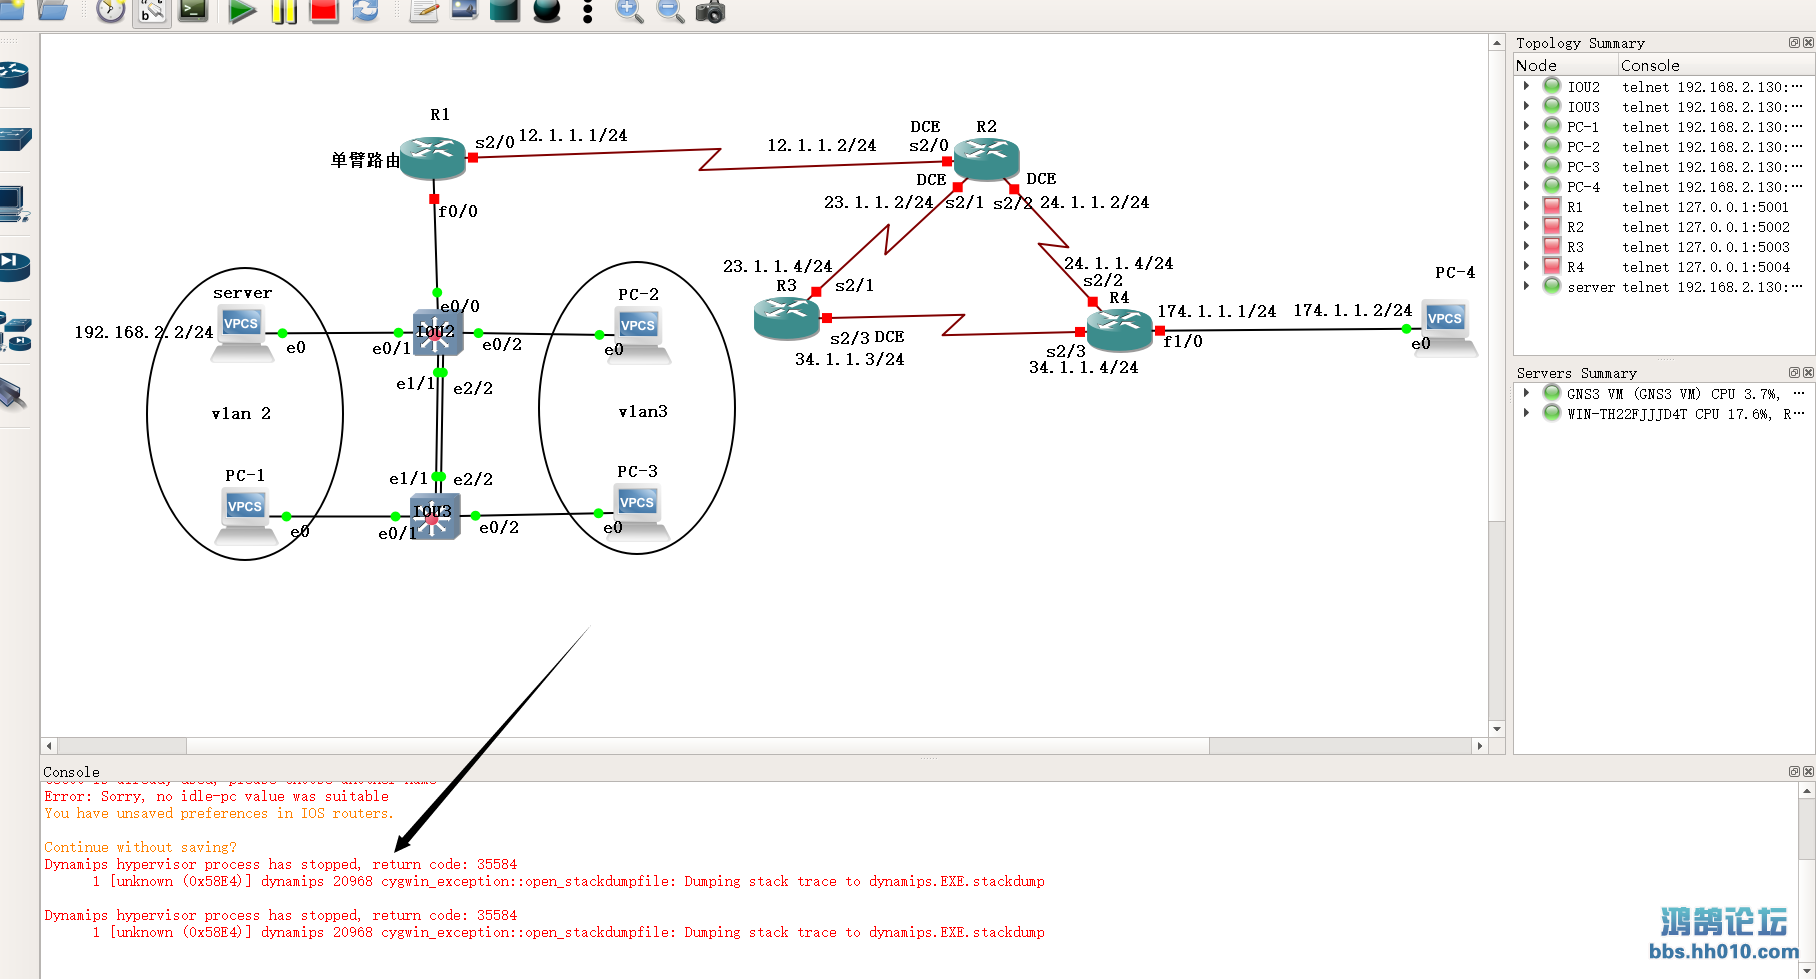The width and height of the screenshot is (1816, 979).
Task: Take a screenshot with camera icon
Action: click(710, 11)
